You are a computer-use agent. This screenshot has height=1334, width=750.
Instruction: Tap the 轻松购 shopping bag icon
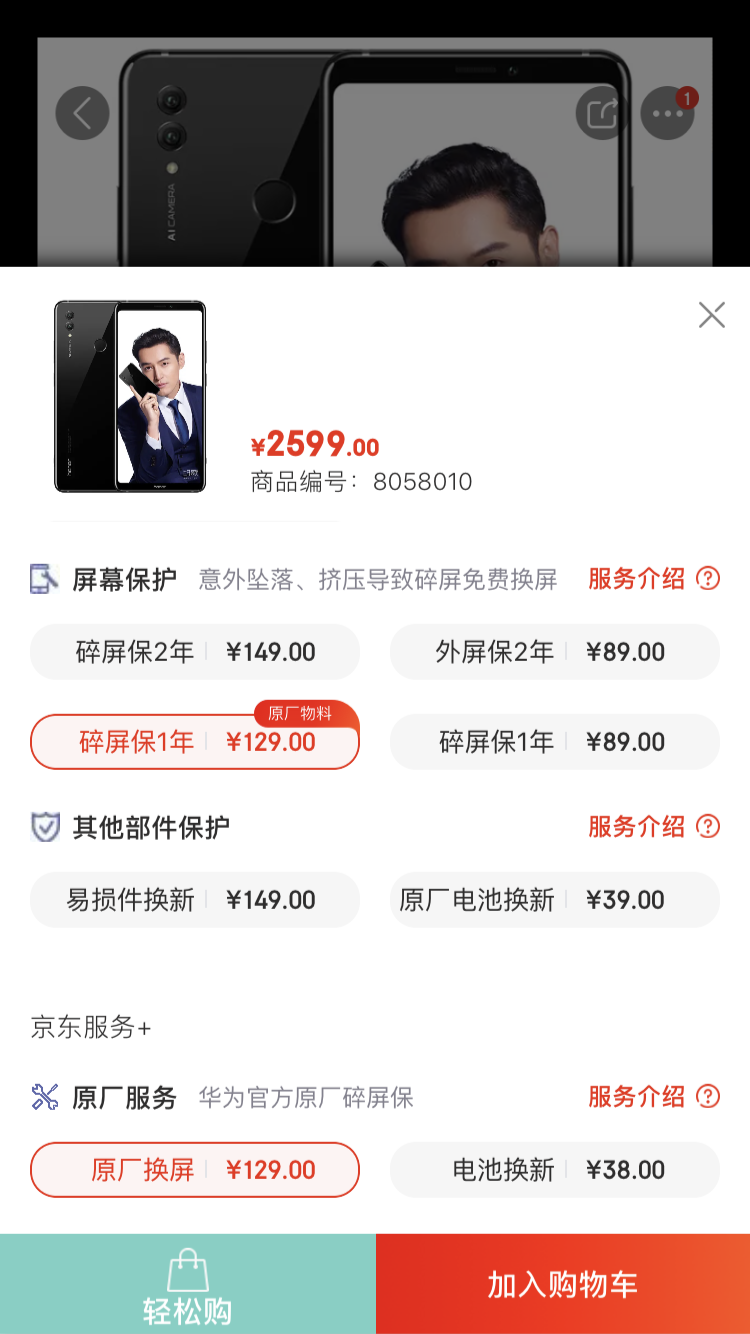point(187,1271)
